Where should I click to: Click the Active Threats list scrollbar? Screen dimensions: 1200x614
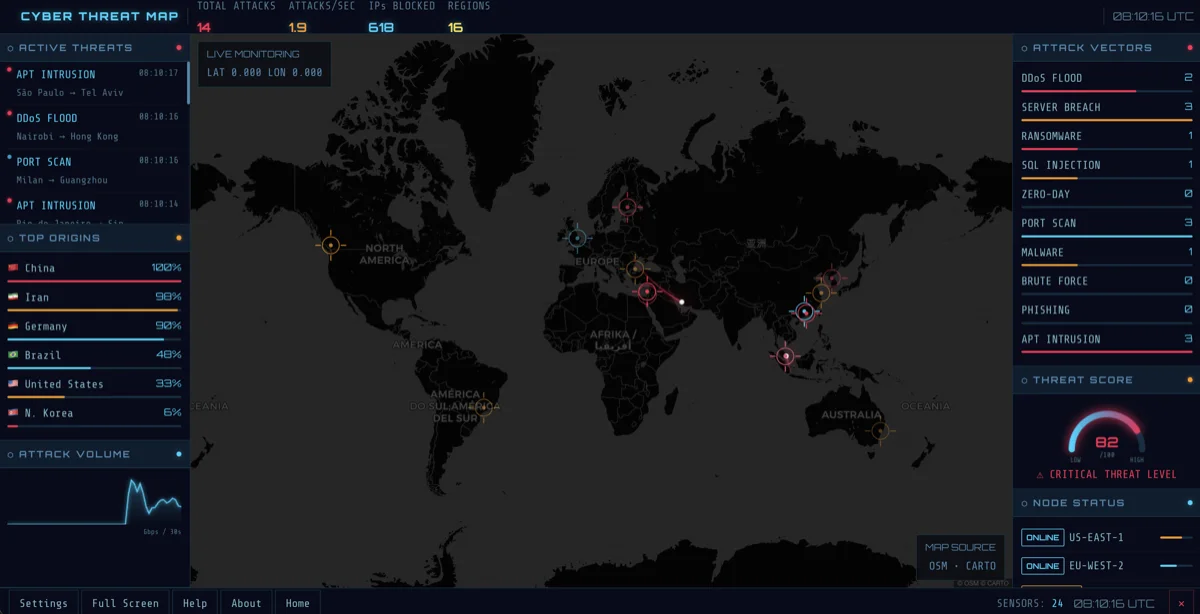187,83
